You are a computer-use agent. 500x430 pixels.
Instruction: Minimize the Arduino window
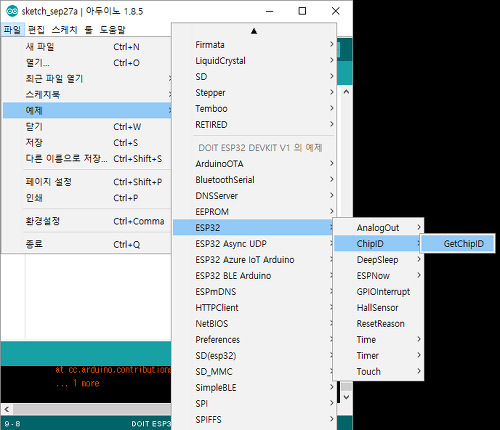270,11
